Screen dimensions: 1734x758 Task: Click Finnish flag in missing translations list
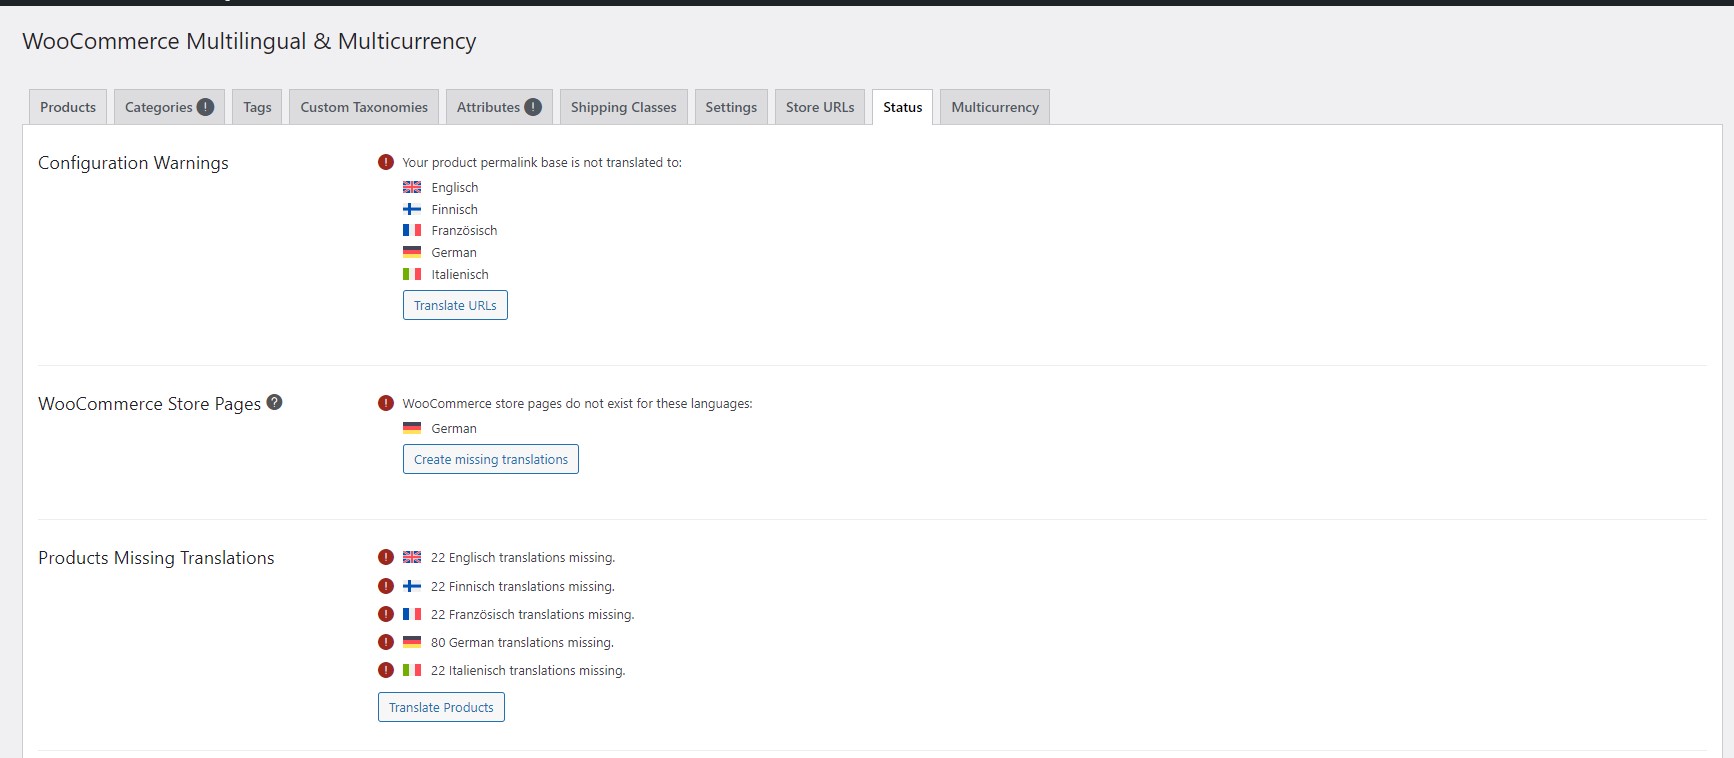tap(412, 586)
